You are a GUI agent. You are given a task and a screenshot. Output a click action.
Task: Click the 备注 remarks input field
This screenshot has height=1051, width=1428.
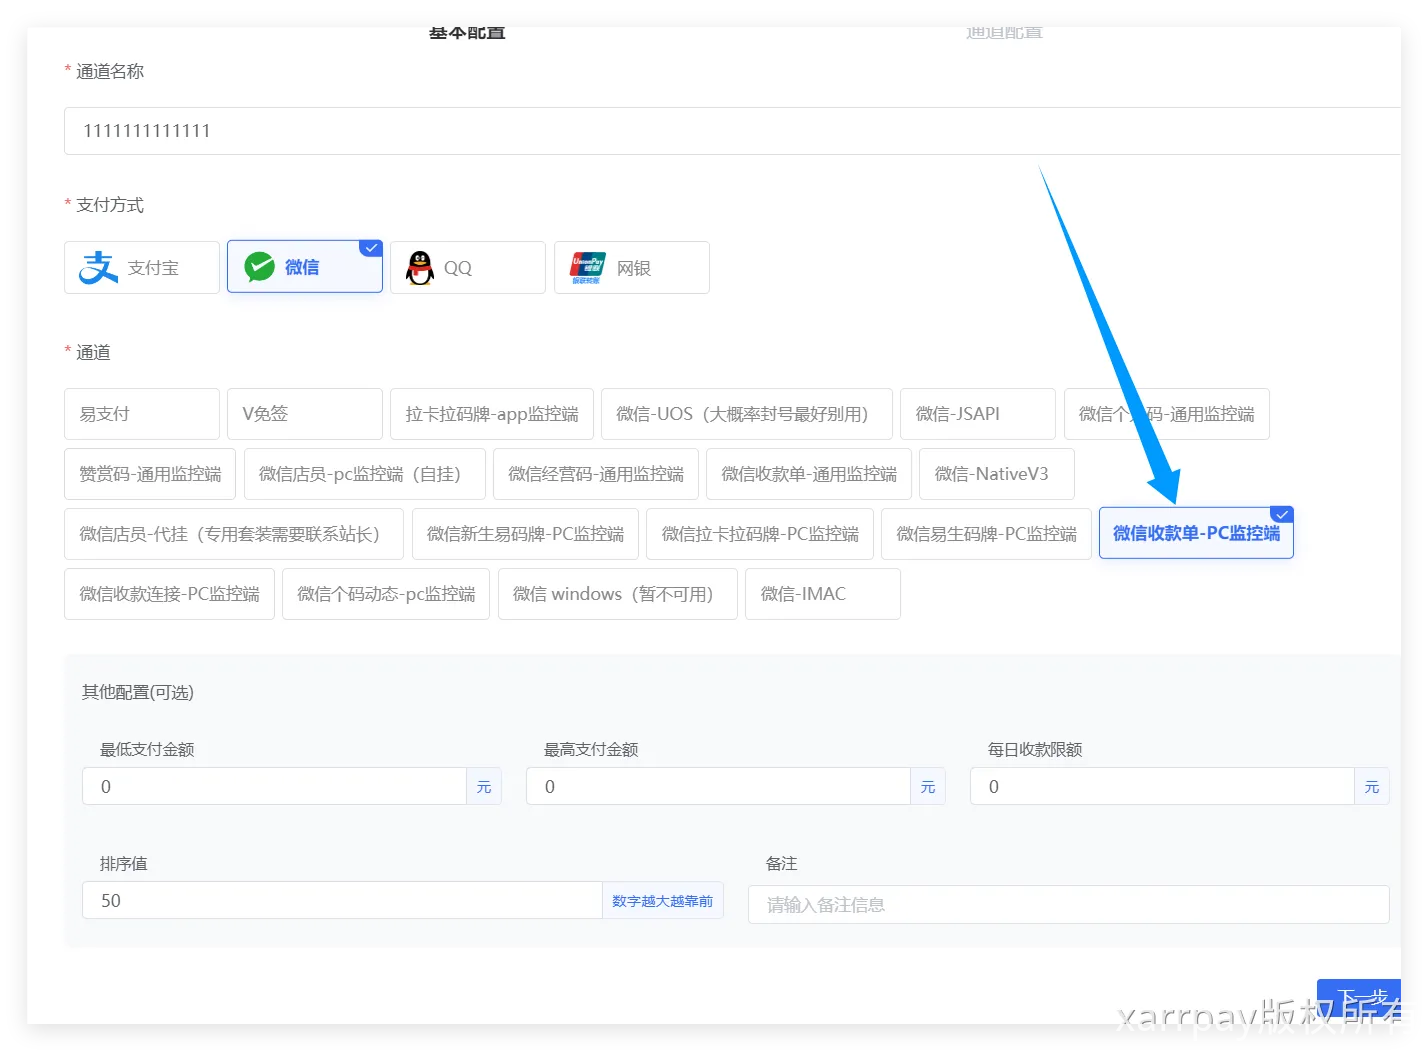pyautogui.click(x=1067, y=905)
